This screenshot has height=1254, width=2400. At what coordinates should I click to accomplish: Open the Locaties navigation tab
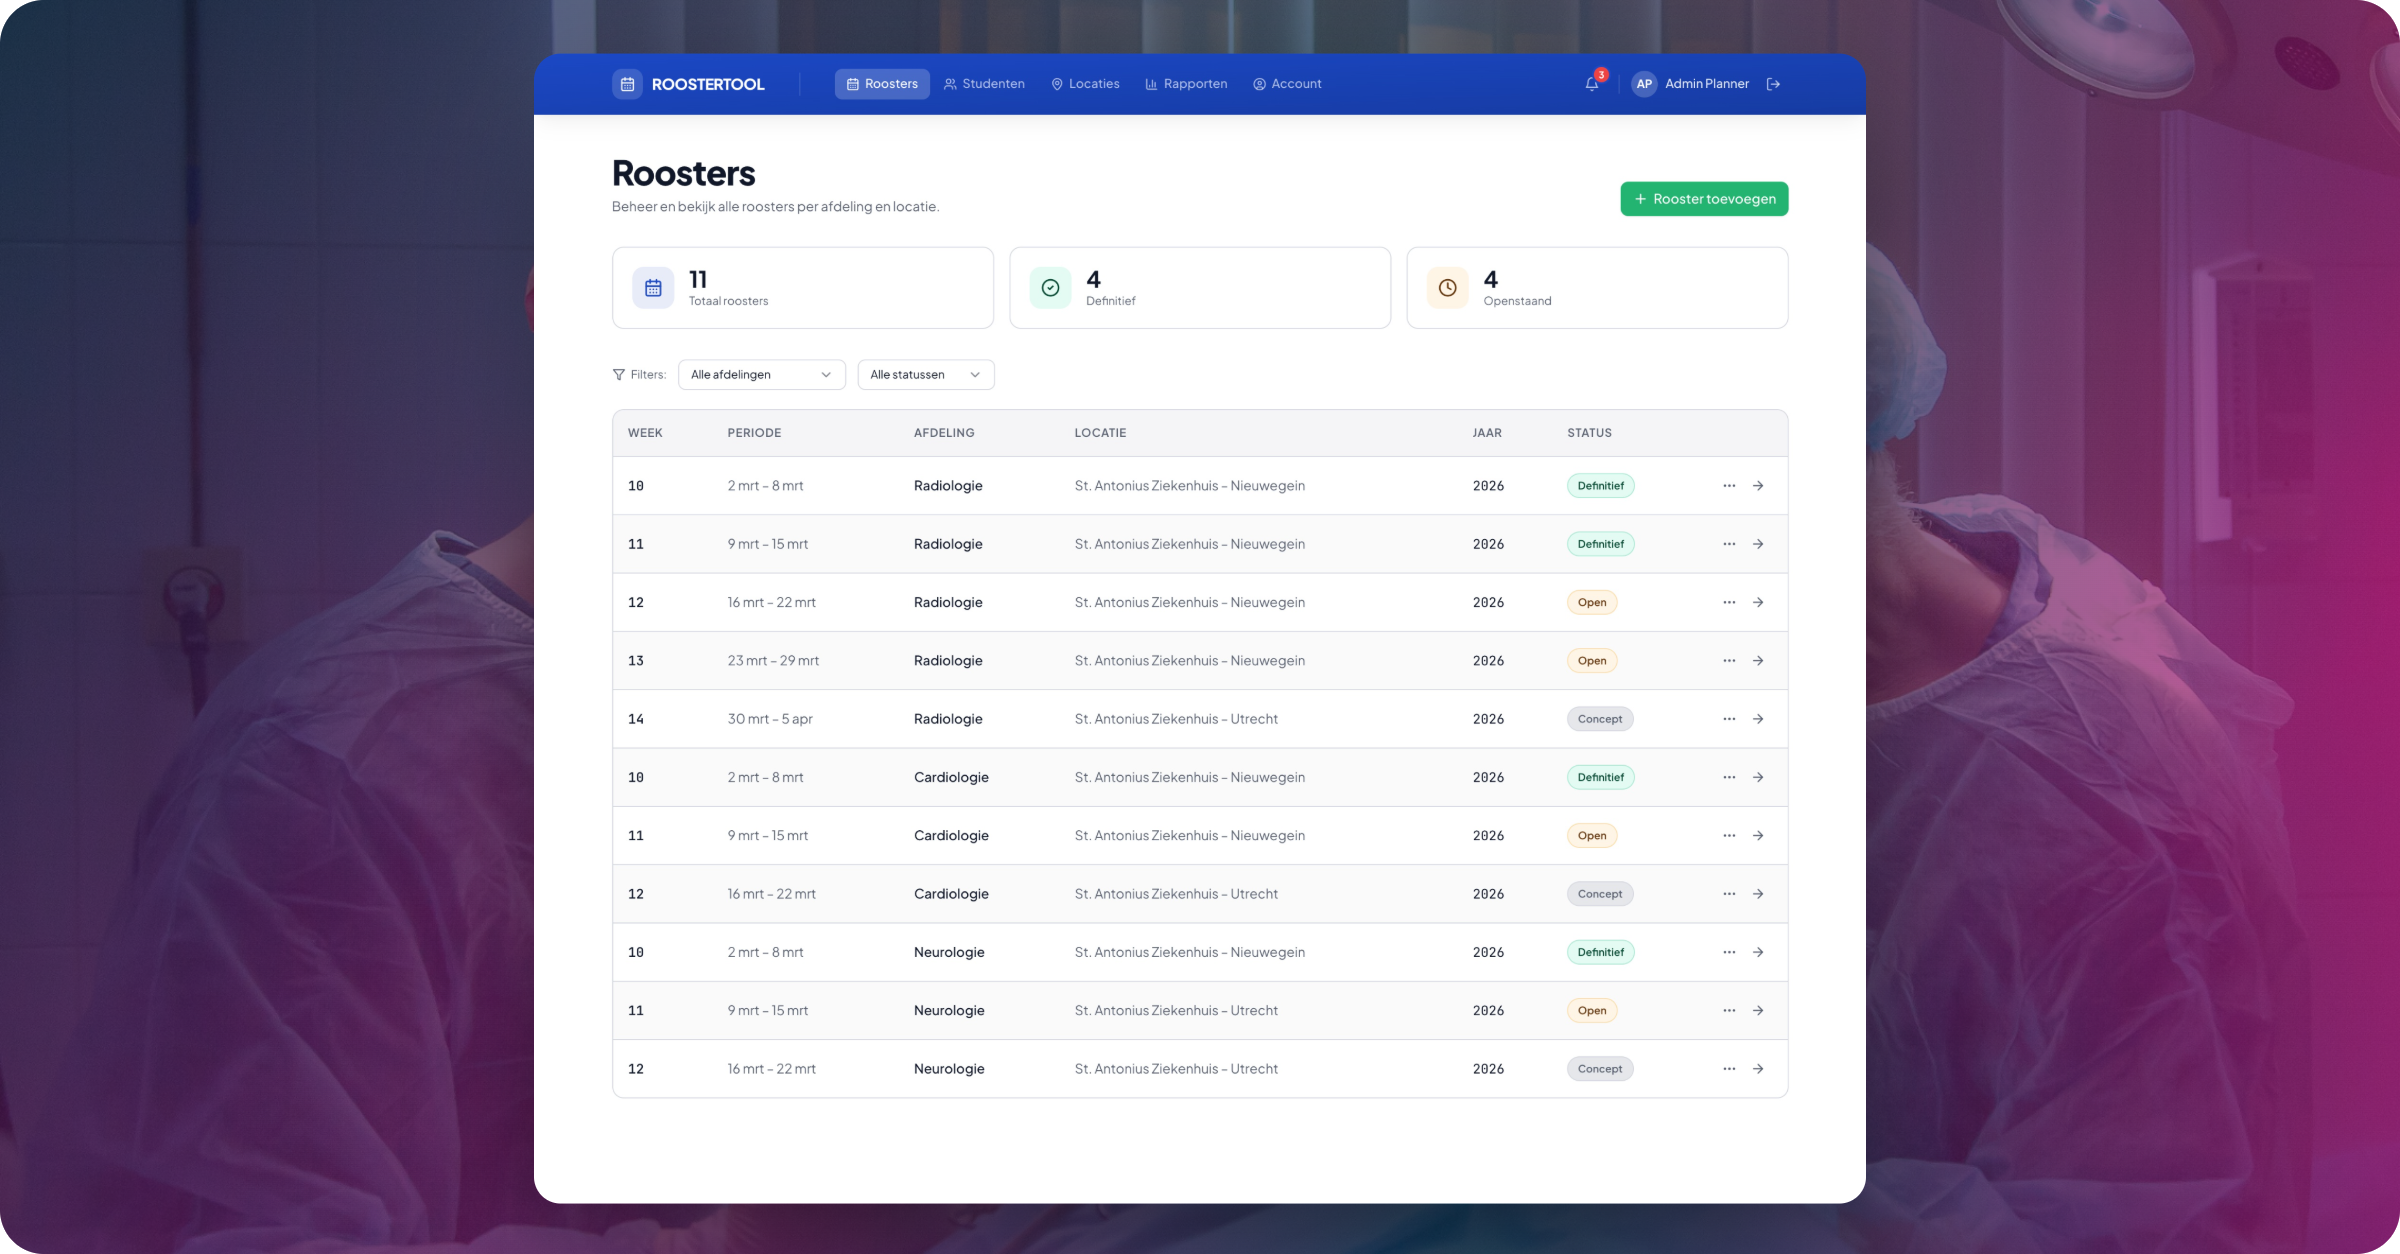click(x=1085, y=84)
